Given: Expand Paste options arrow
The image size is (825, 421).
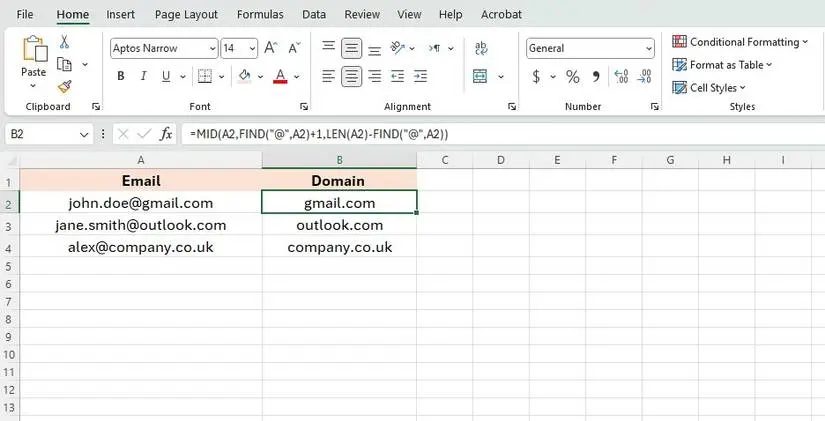Looking at the screenshot, I should click(33, 86).
